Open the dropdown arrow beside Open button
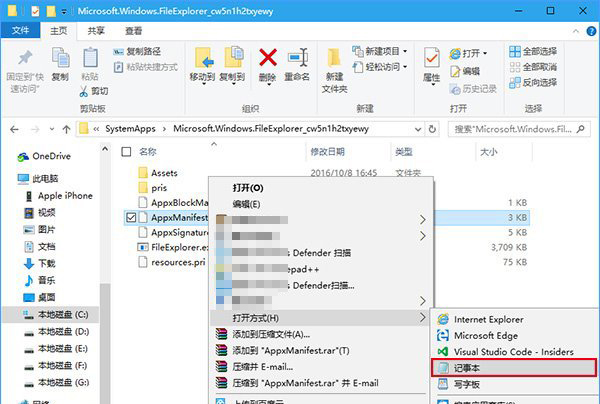The height and width of the screenshot is (404, 600). [x=485, y=53]
